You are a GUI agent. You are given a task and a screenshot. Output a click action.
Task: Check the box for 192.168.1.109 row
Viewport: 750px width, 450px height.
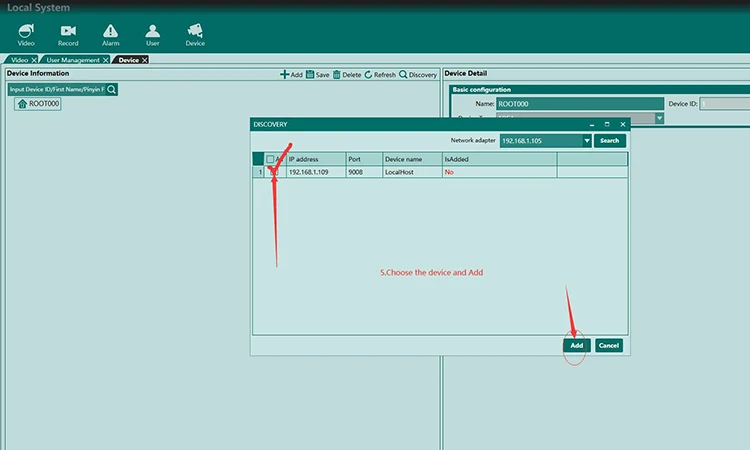click(x=274, y=172)
